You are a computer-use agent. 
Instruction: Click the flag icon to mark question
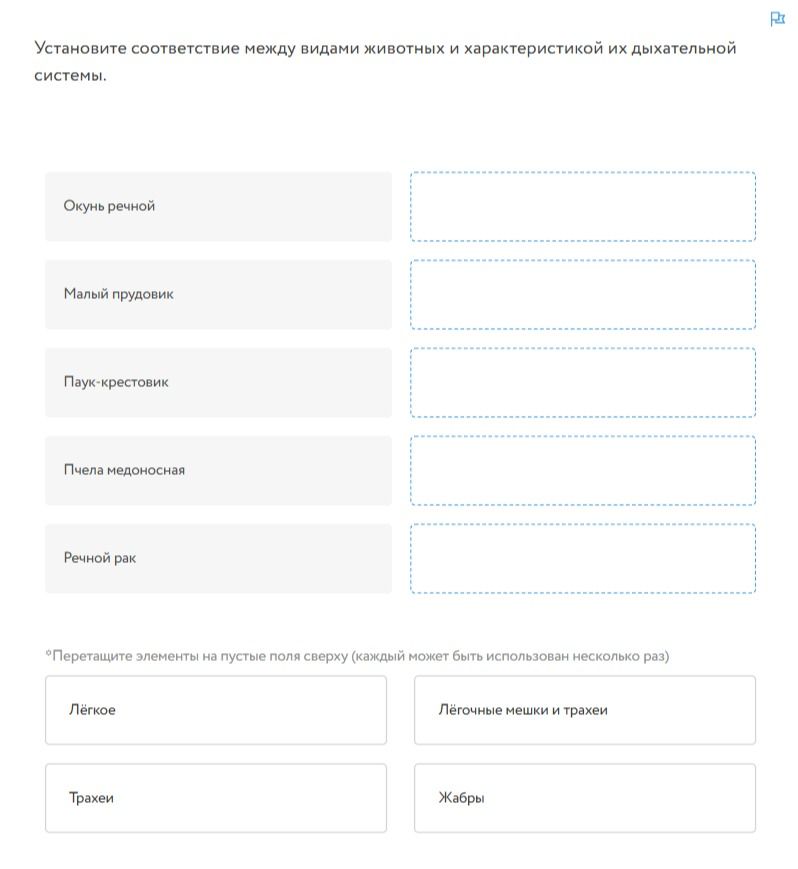click(x=777, y=19)
